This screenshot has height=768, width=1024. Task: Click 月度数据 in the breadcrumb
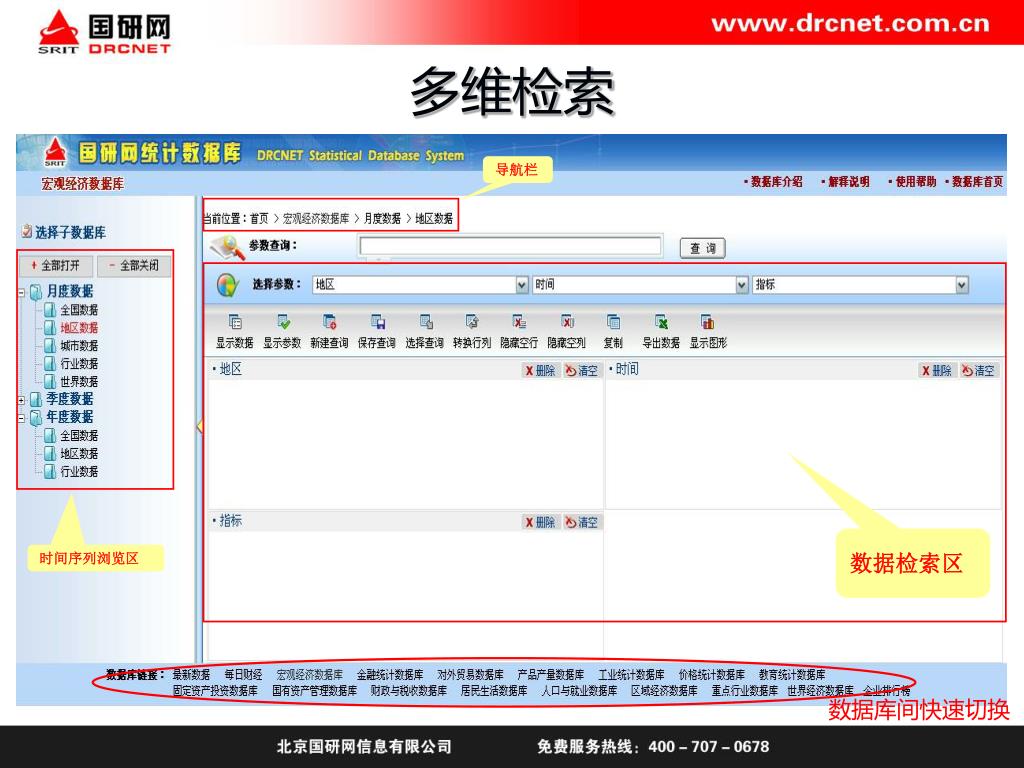[x=383, y=218]
